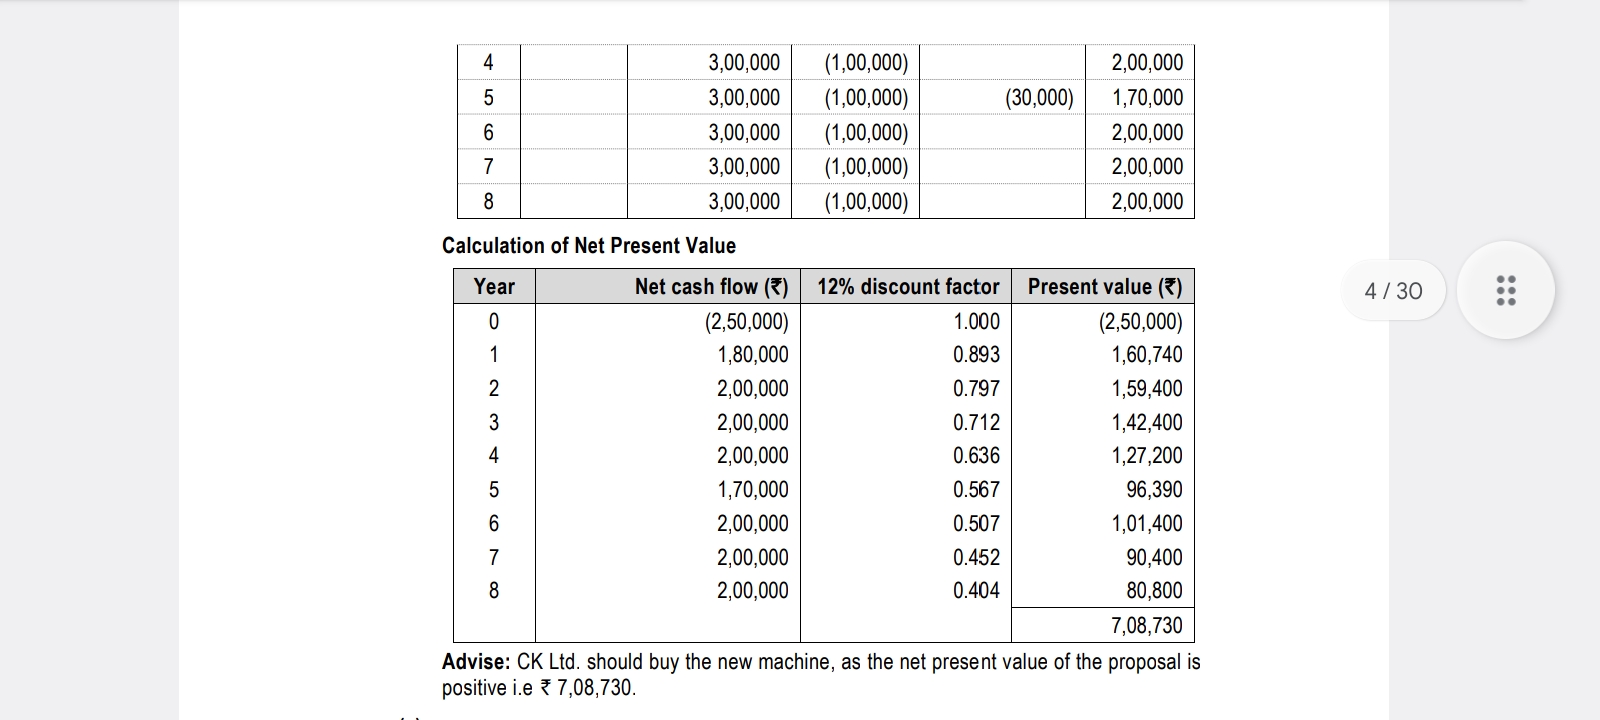Image resolution: width=1600 pixels, height=720 pixels.
Task: Click the six-dot scroll handle button
Action: [1505, 290]
